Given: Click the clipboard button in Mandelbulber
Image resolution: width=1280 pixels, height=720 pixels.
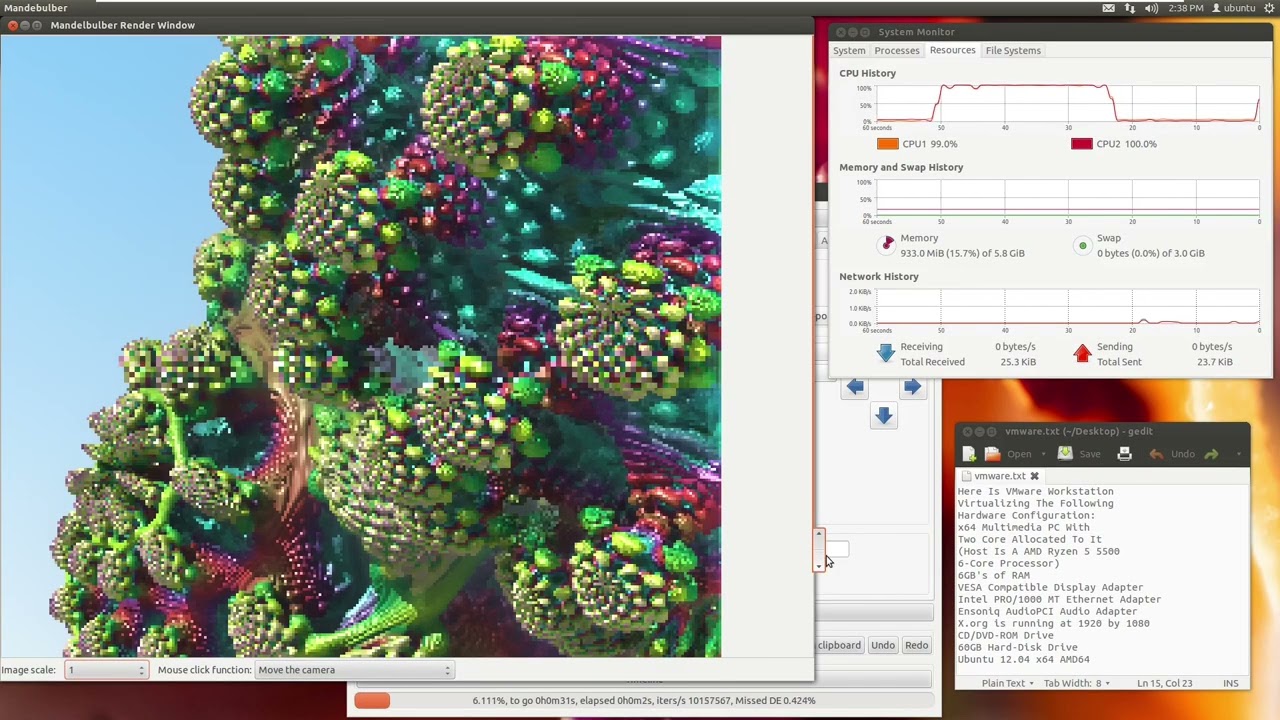Looking at the screenshot, I should 838,645.
